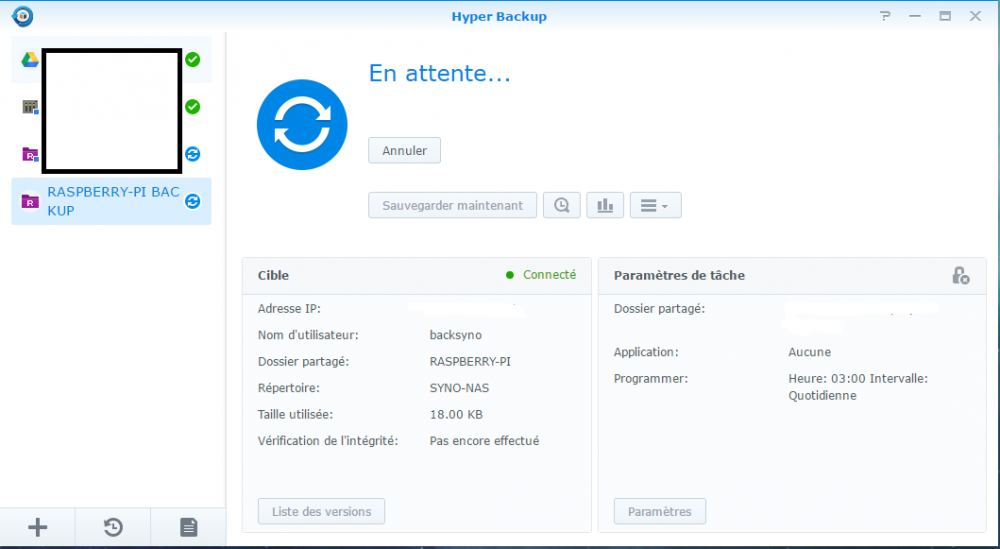Click the directory value SYNO-NAS
This screenshot has height=549, width=1000.
click(x=460, y=388)
